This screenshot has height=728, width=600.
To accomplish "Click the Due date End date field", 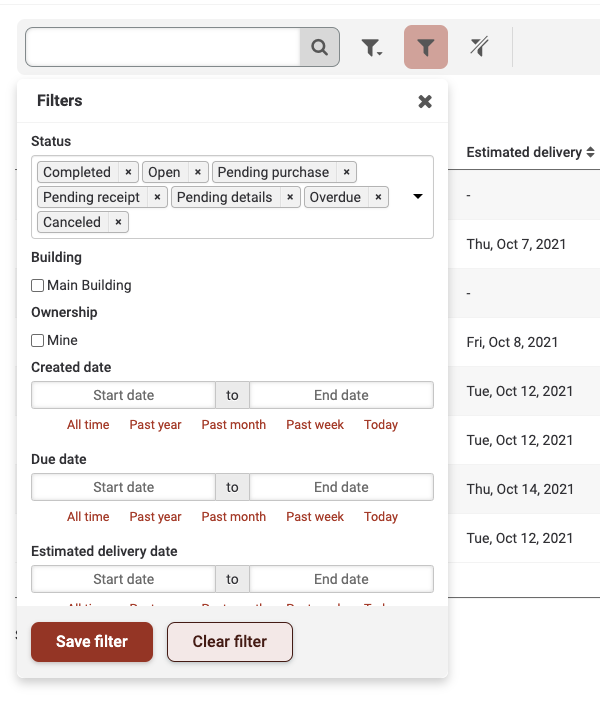I will pos(341,487).
